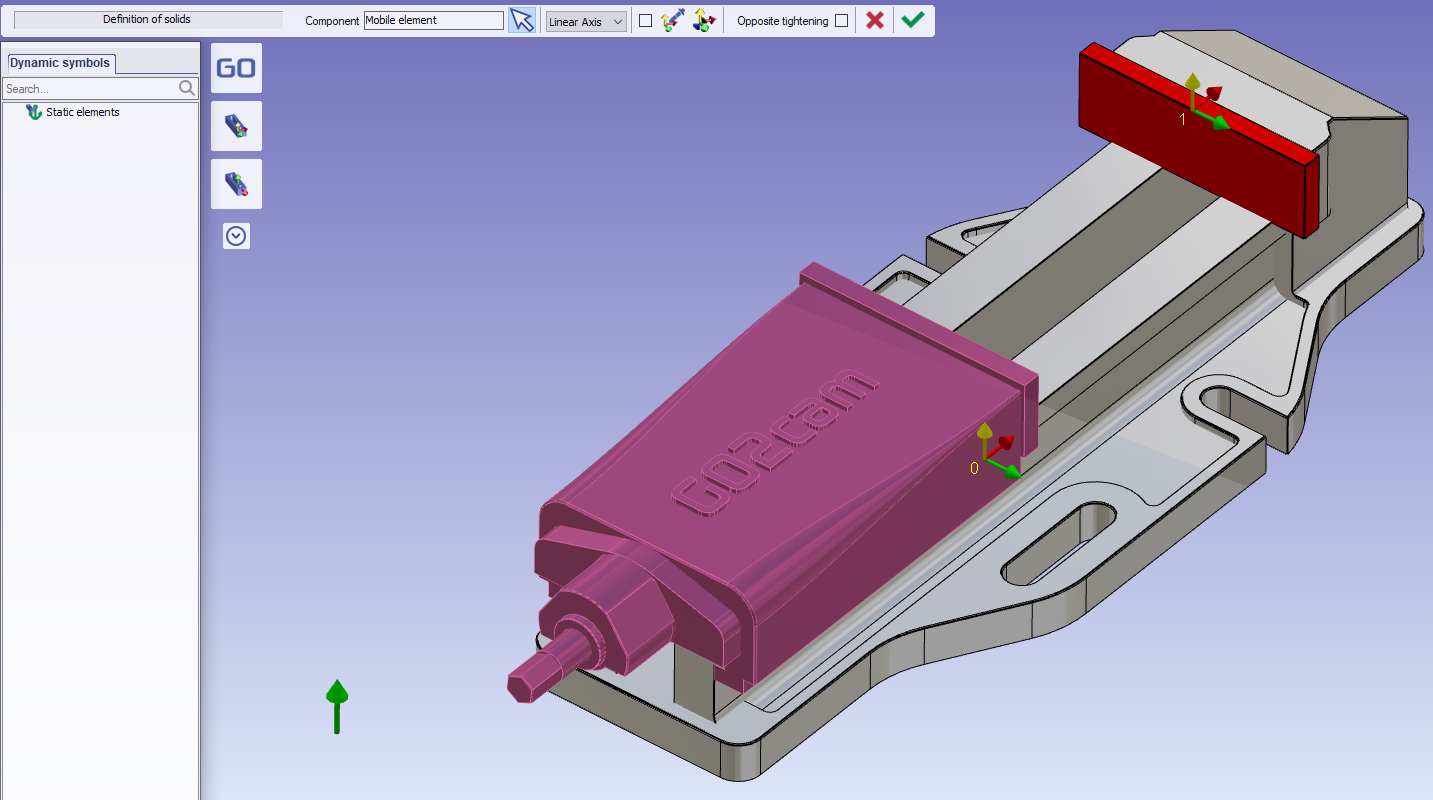Switch to the Dynamic symbols tab
Screen dimensions: 1433x800
60,63
